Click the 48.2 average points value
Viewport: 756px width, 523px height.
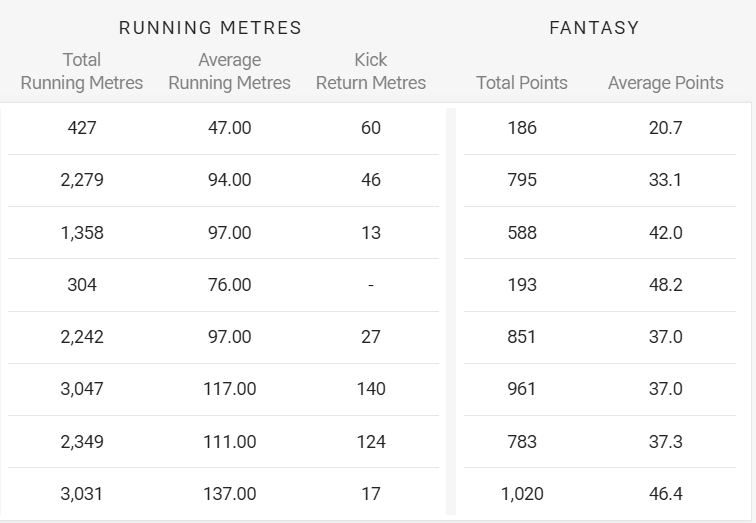coord(665,285)
